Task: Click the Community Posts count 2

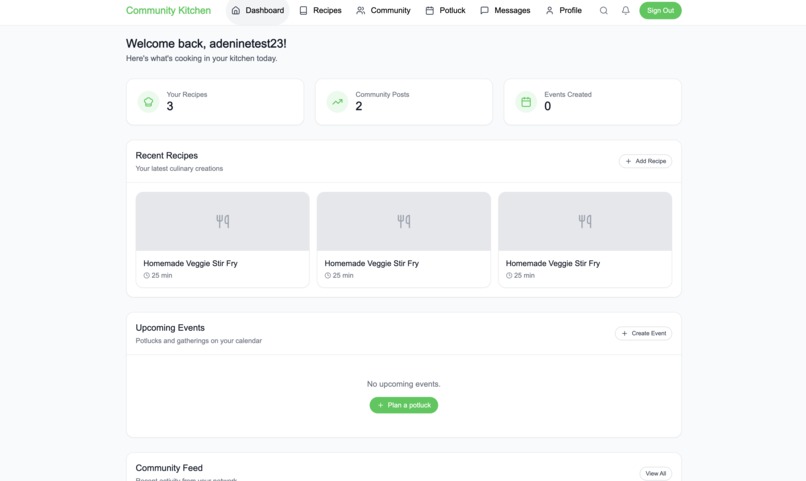Action: click(x=359, y=106)
